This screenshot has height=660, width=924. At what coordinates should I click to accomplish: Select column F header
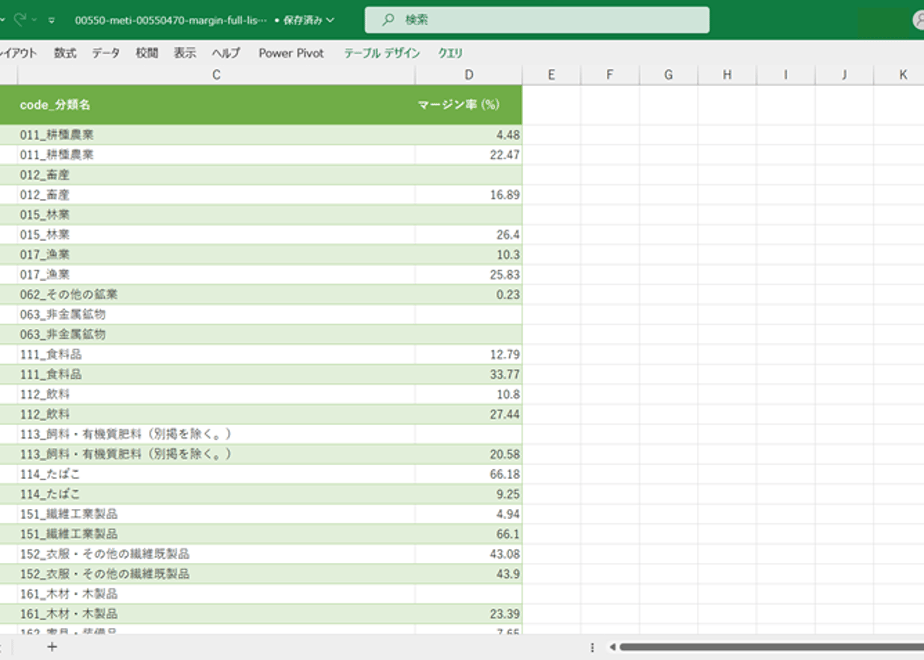(610, 75)
